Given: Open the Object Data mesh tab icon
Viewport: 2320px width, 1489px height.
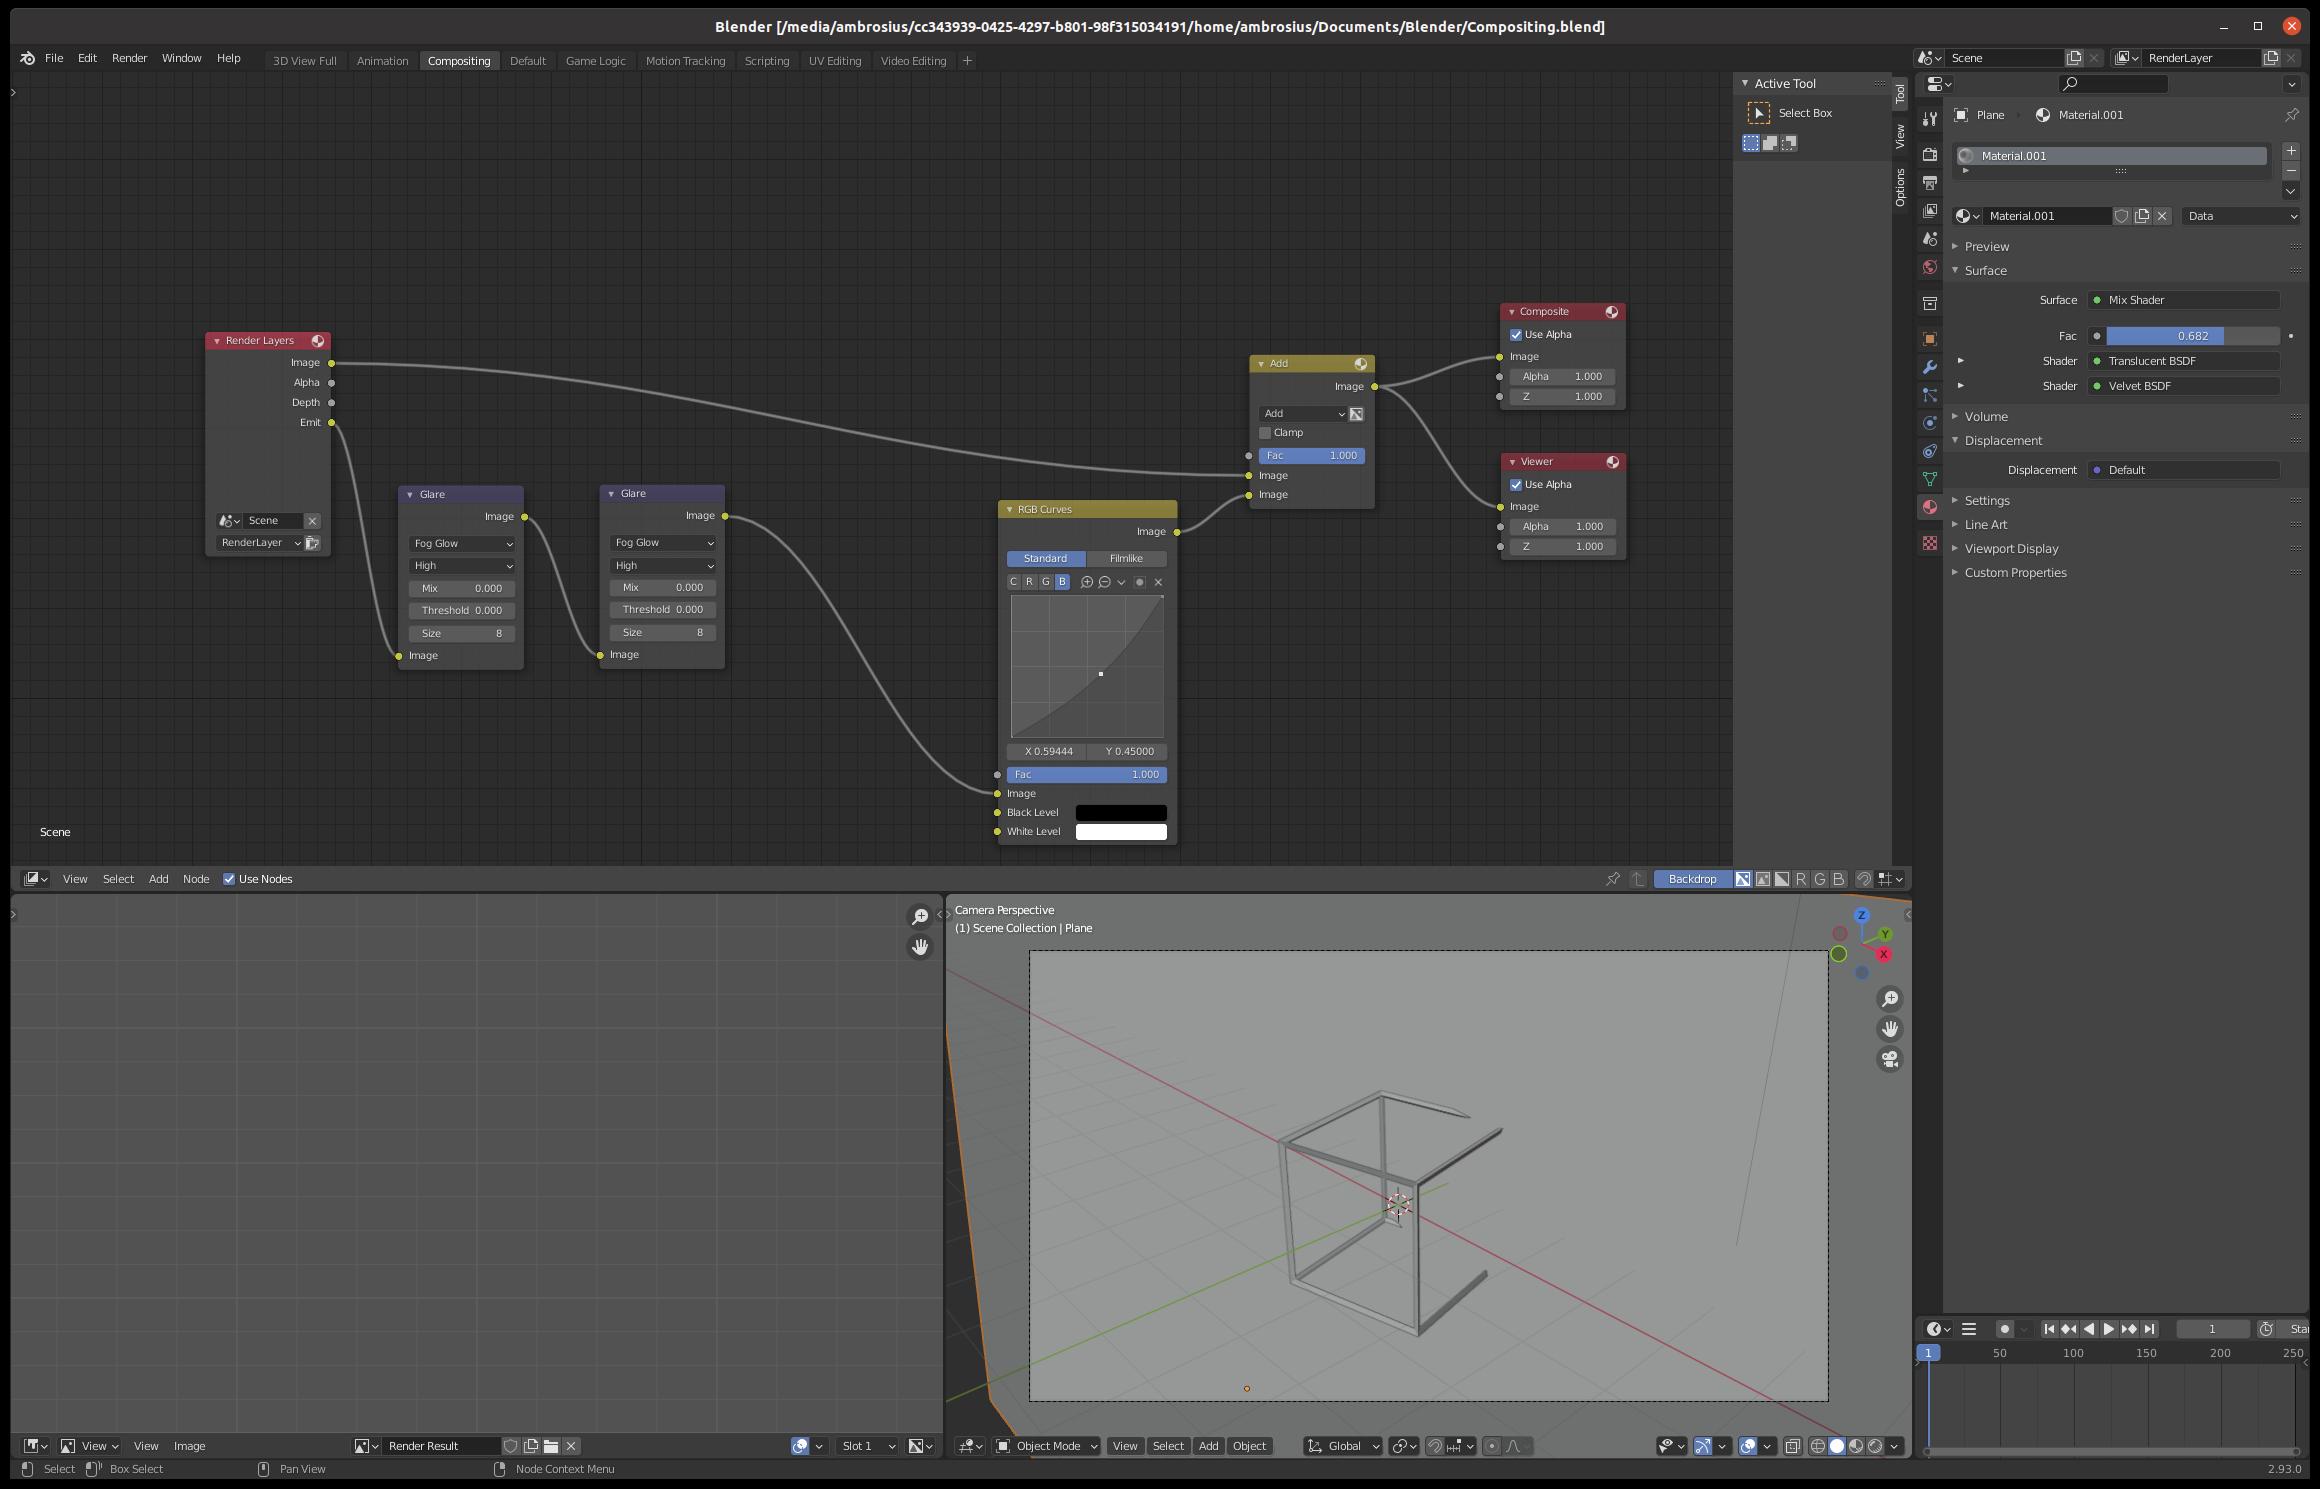Looking at the screenshot, I should pyautogui.click(x=1930, y=479).
